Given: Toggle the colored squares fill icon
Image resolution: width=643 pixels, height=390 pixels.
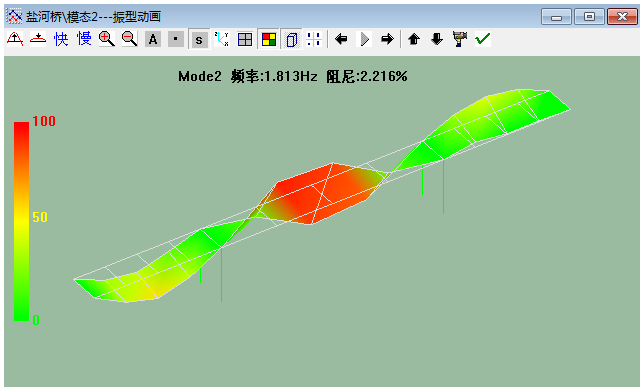Looking at the screenshot, I should [269, 39].
